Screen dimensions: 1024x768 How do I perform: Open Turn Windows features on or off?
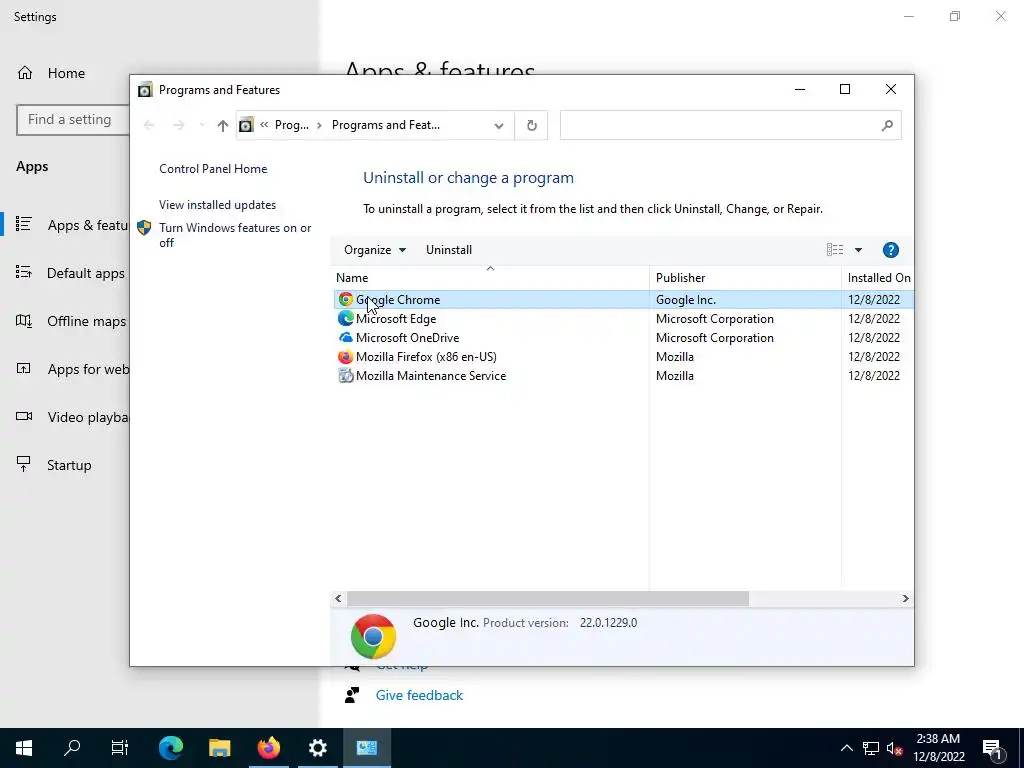tap(235, 235)
